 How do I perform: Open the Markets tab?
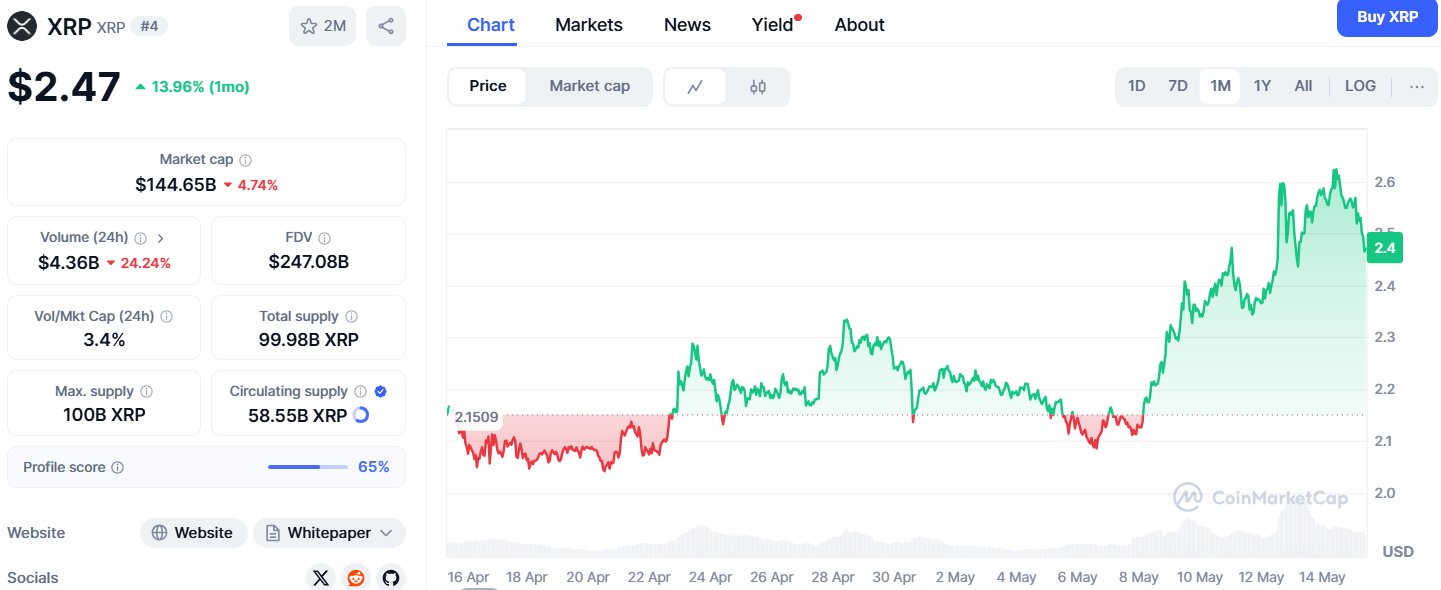pyautogui.click(x=589, y=25)
